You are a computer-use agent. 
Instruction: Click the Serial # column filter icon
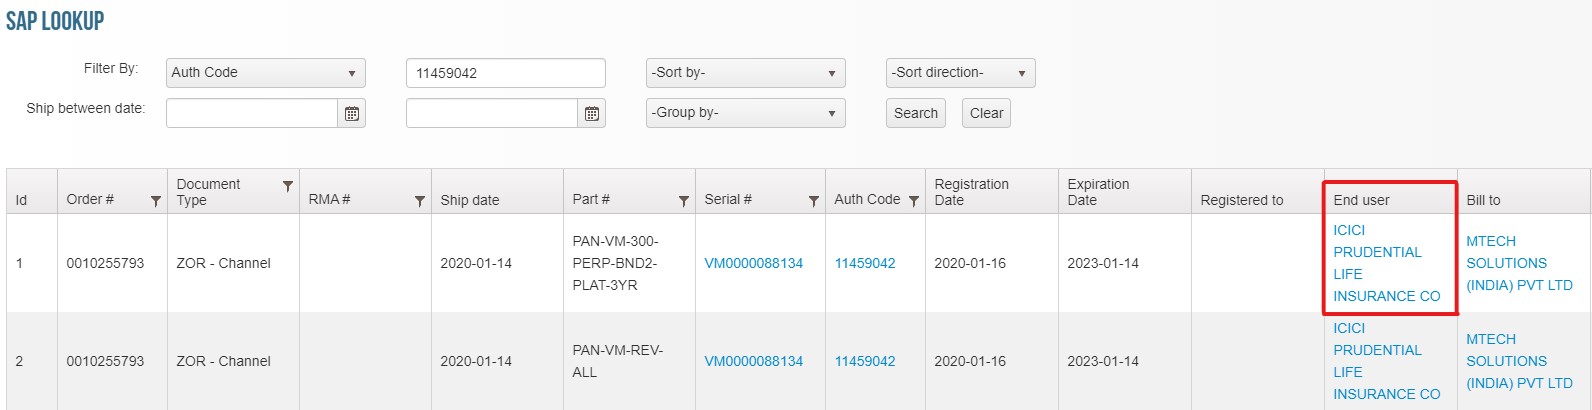(814, 201)
